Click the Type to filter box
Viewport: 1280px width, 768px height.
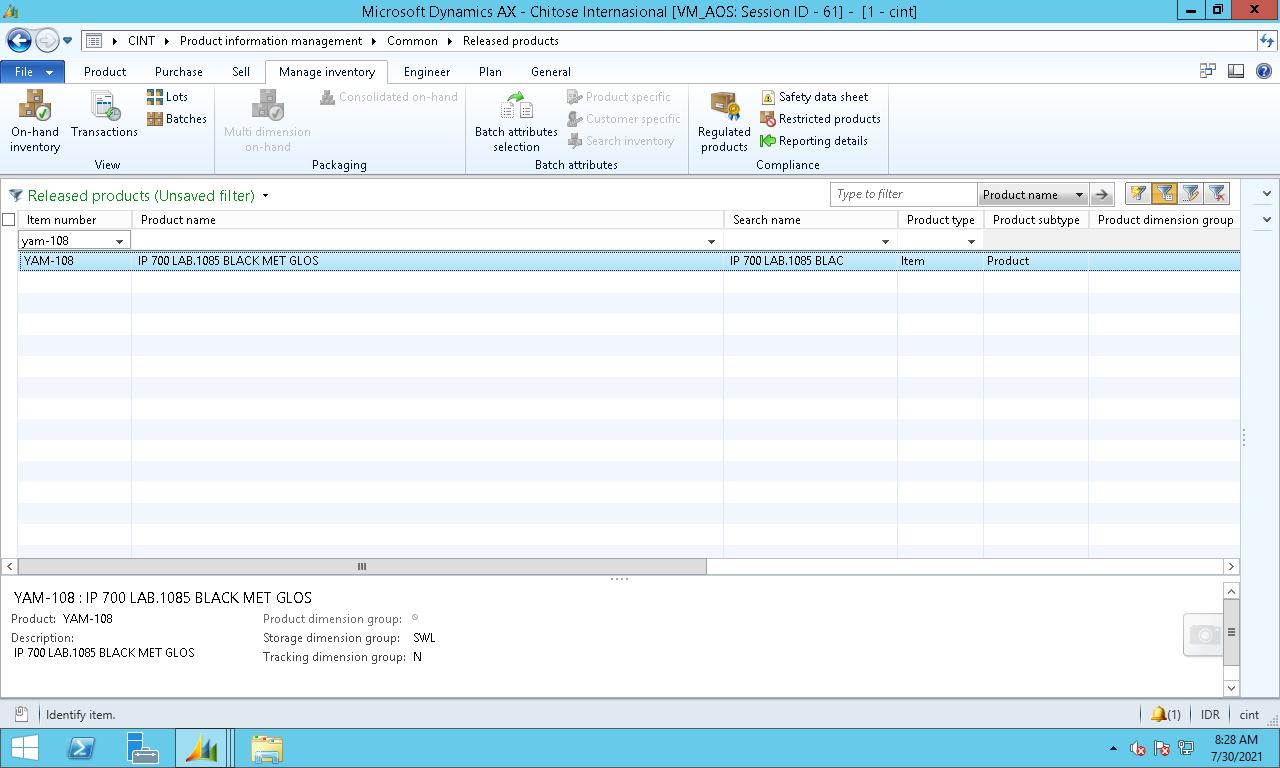903,194
